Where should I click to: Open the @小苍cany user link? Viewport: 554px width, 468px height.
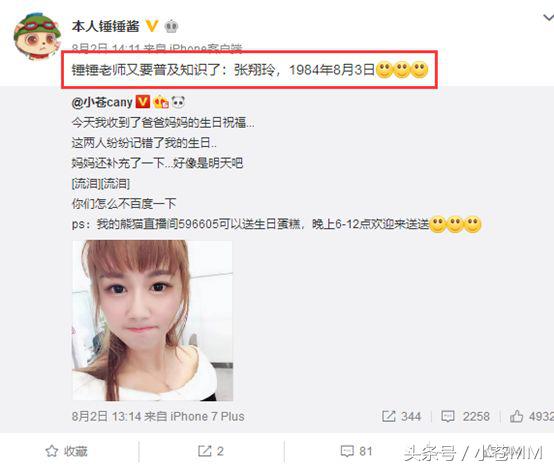pos(102,102)
